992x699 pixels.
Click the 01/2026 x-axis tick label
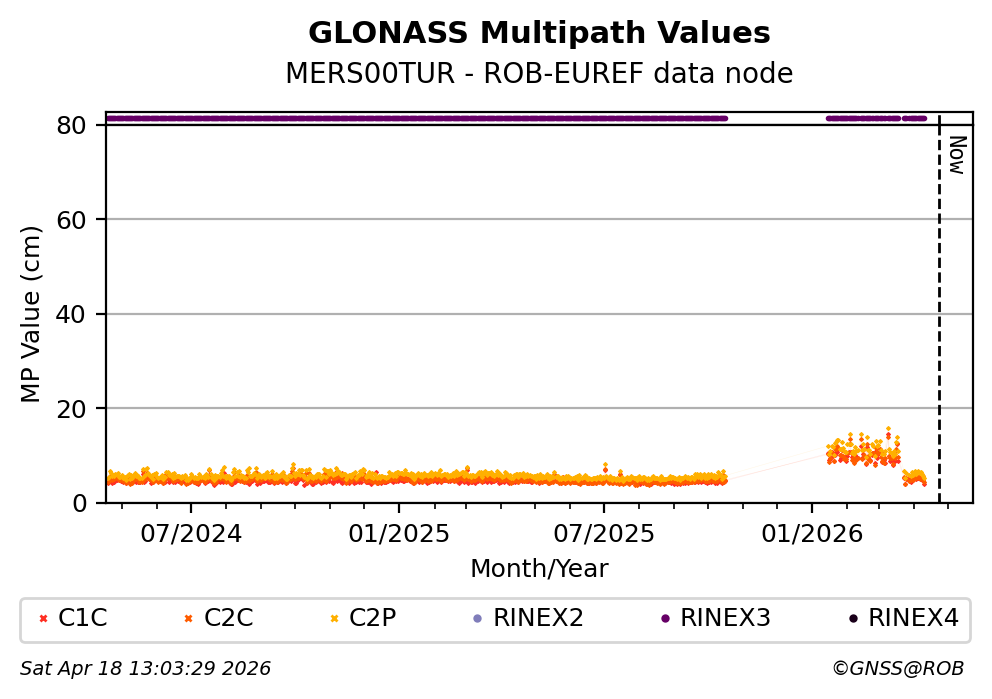[812, 533]
